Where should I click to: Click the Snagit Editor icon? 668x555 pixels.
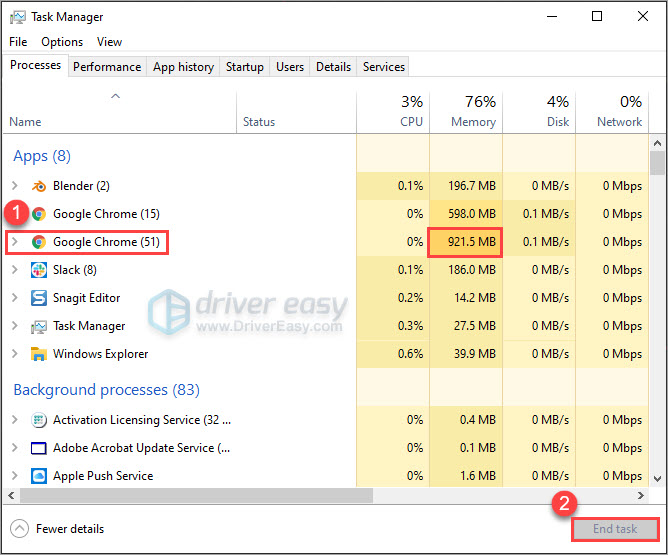(x=39, y=298)
